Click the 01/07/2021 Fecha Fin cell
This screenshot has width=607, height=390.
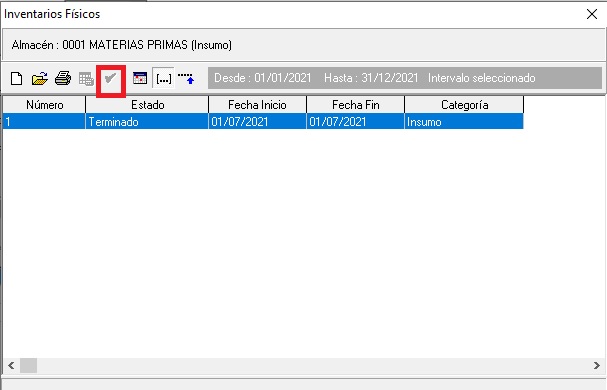point(355,122)
